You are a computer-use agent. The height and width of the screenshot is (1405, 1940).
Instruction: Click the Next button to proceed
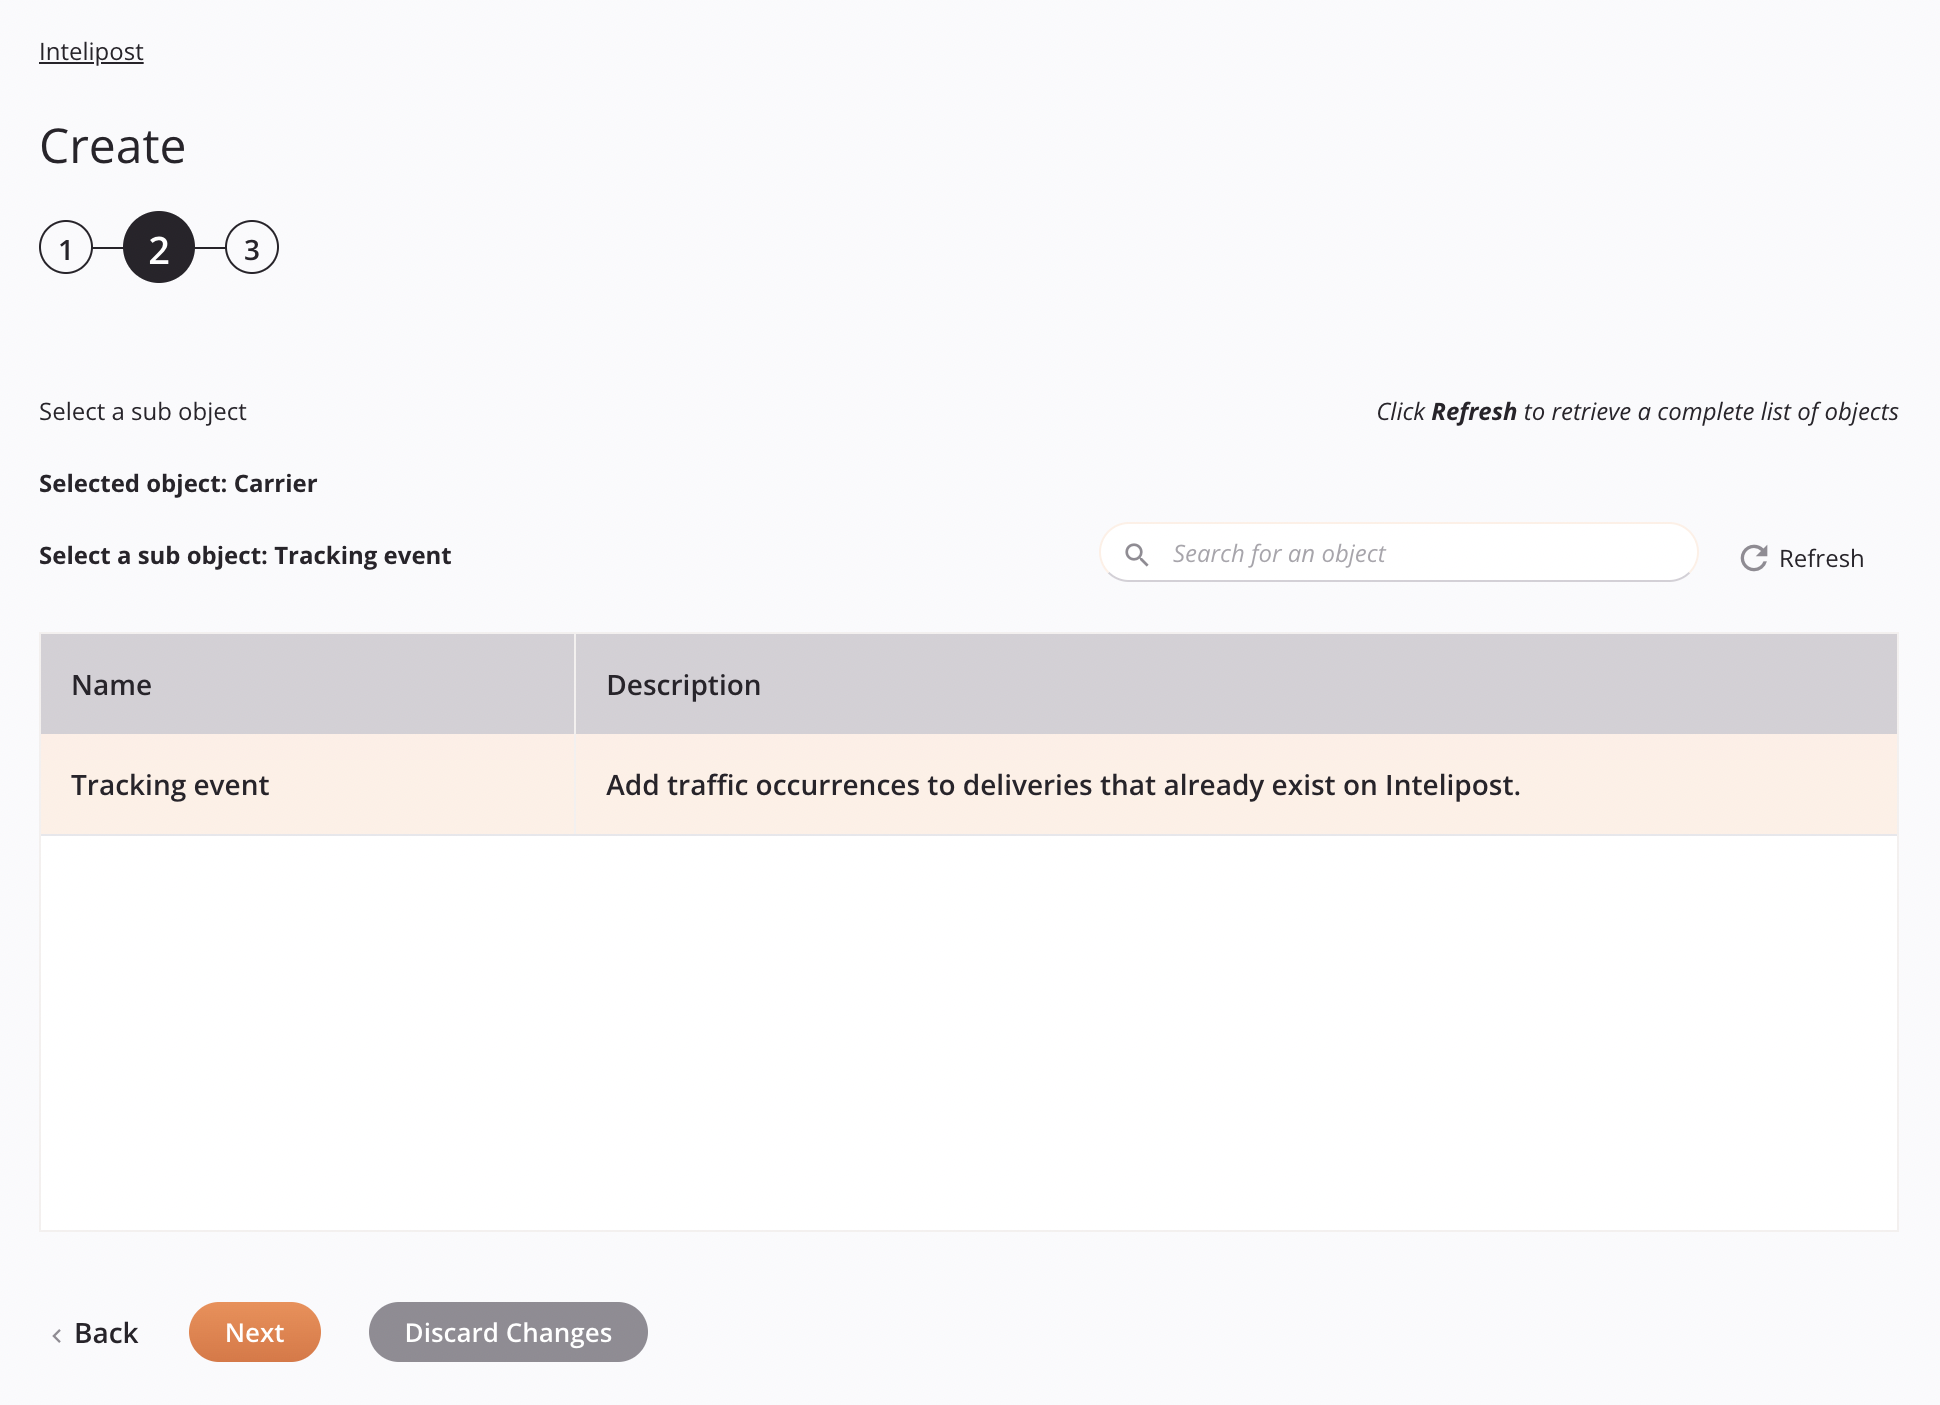255,1331
